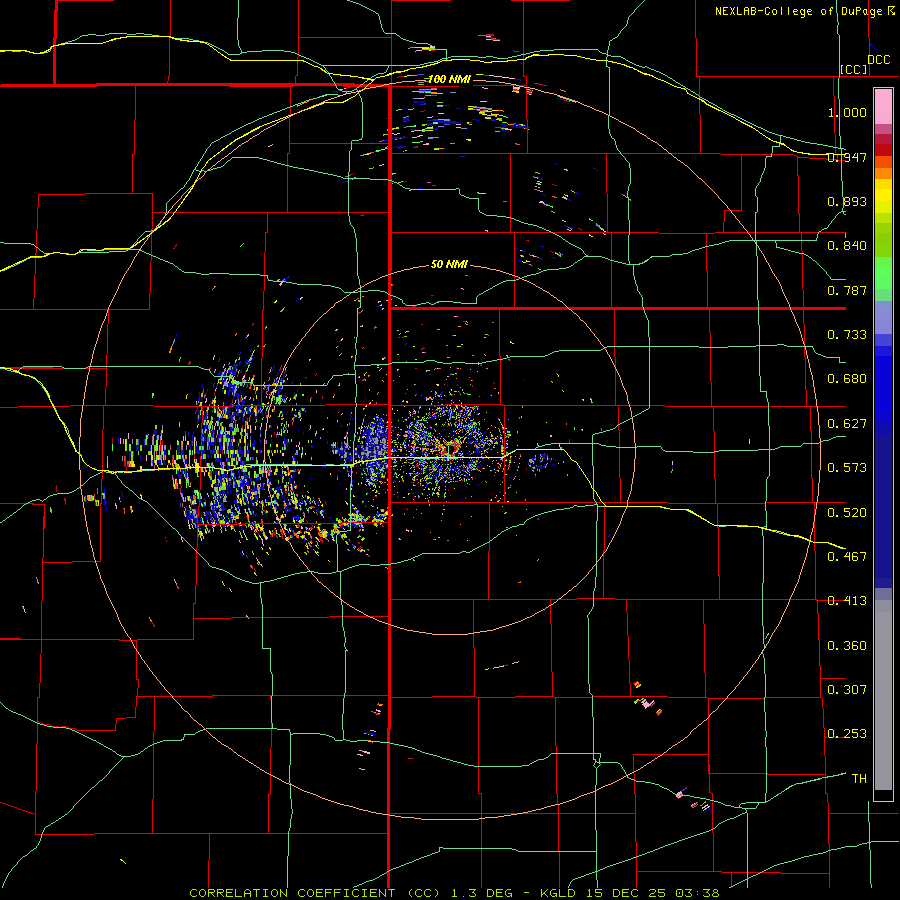Viewport: 900px width, 900px height.
Task: Click the CORRELATION COEFFICIENT caption text
Action: (x=292, y=893)
